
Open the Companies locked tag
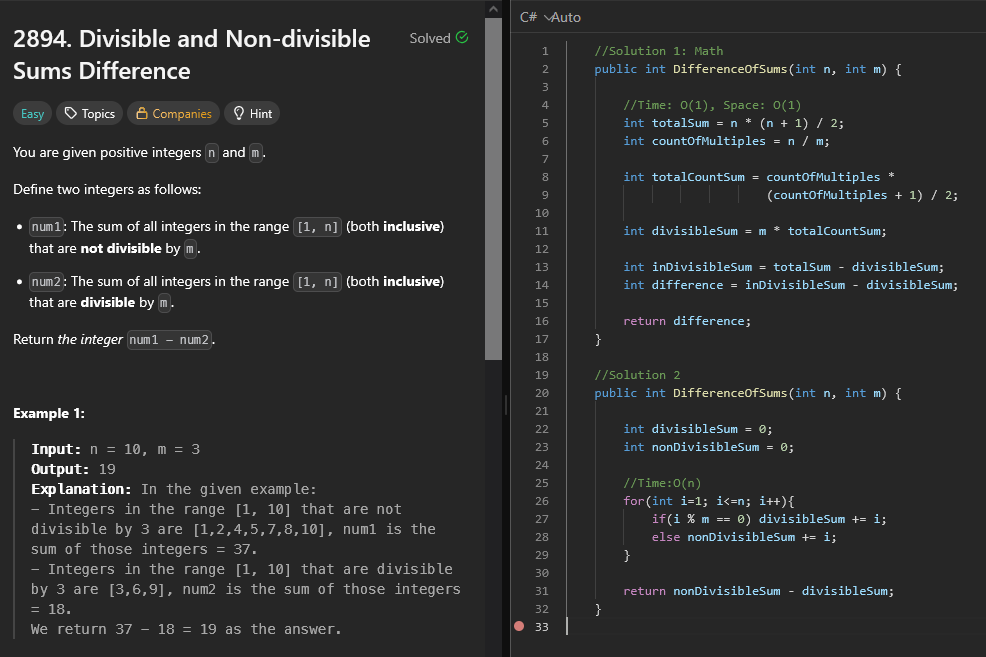click(174, 114)
